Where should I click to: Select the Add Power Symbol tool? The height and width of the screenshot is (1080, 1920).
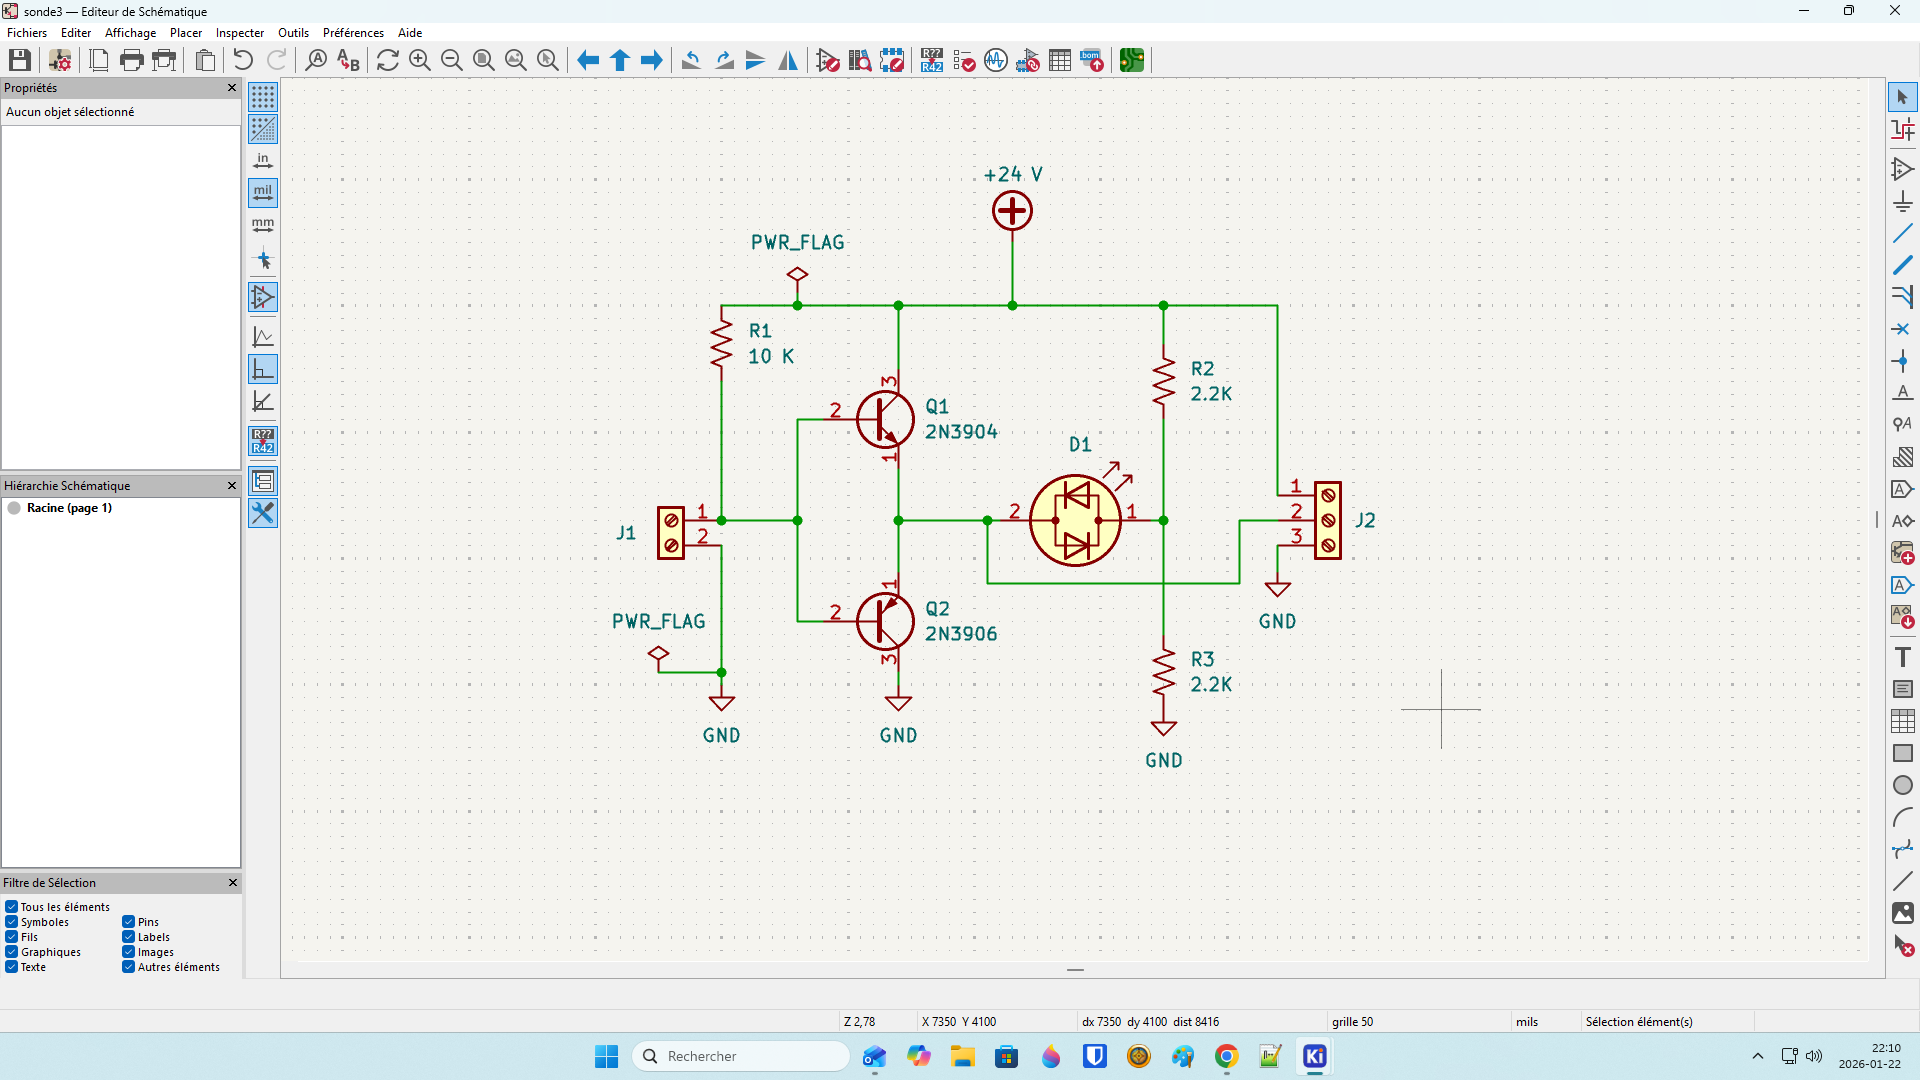tap(1902, 202)
